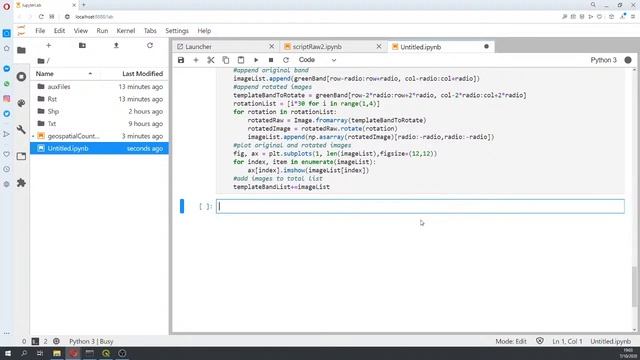
Task: Open the Opera menu logo icon
Action: pyautogui.click(x=6, y=6)
